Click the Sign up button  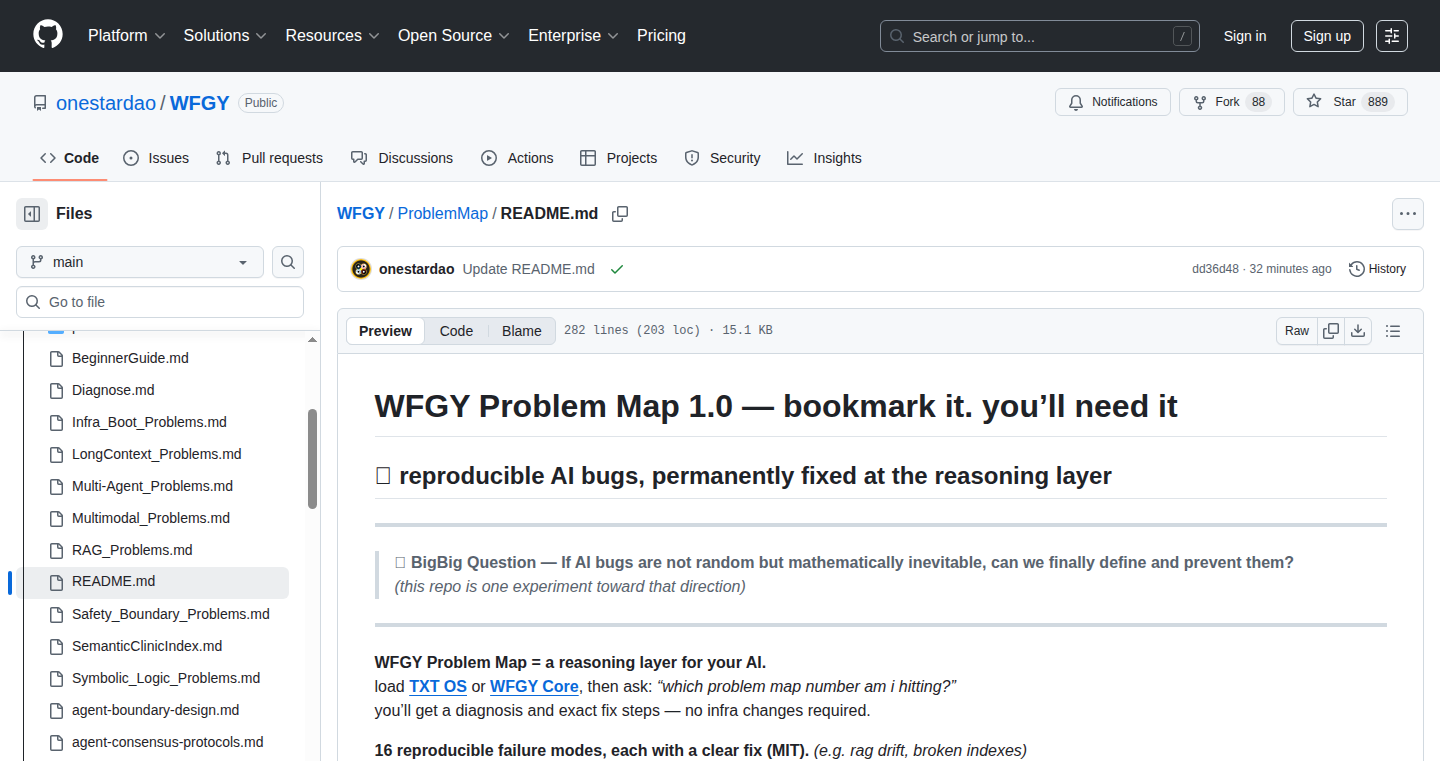[x=1327, y=36]
